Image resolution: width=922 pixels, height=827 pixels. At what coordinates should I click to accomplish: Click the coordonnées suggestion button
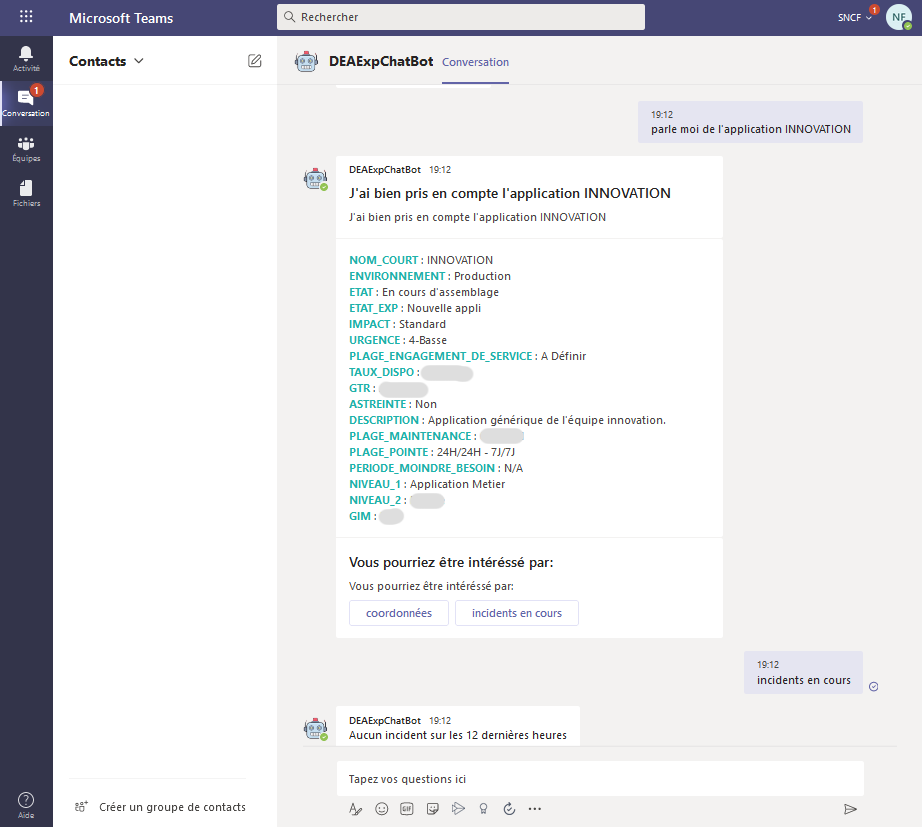(399, 613)
